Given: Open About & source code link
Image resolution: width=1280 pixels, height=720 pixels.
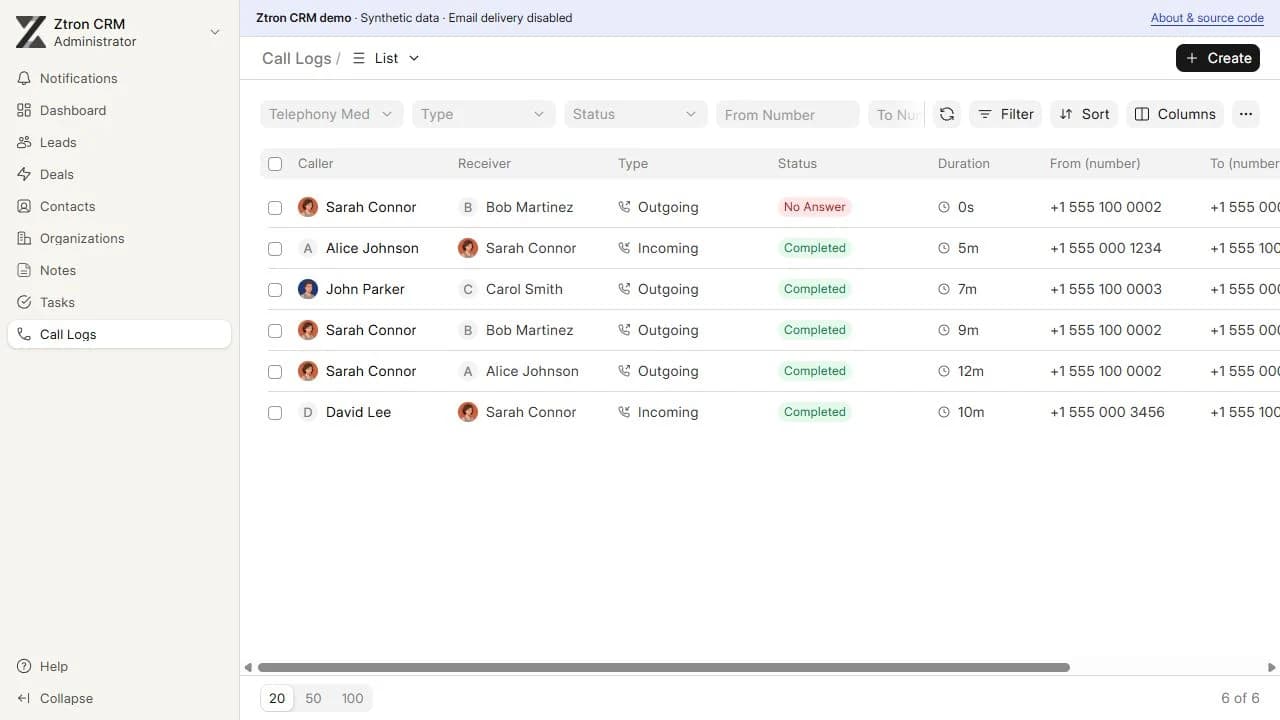Looking at the screenshot, I should [1207, 18].
